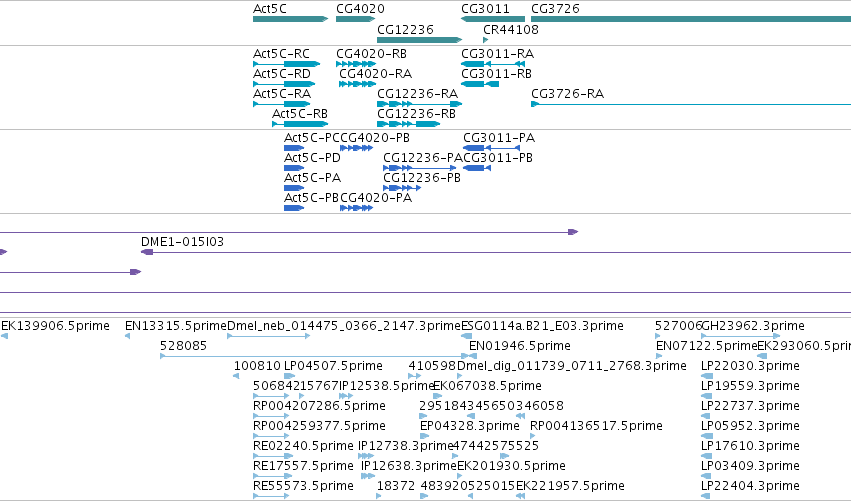Viewport: 851px width, 501px height.
Task: Click transcript CG12236-RB
Action: [x=408, y=124]
